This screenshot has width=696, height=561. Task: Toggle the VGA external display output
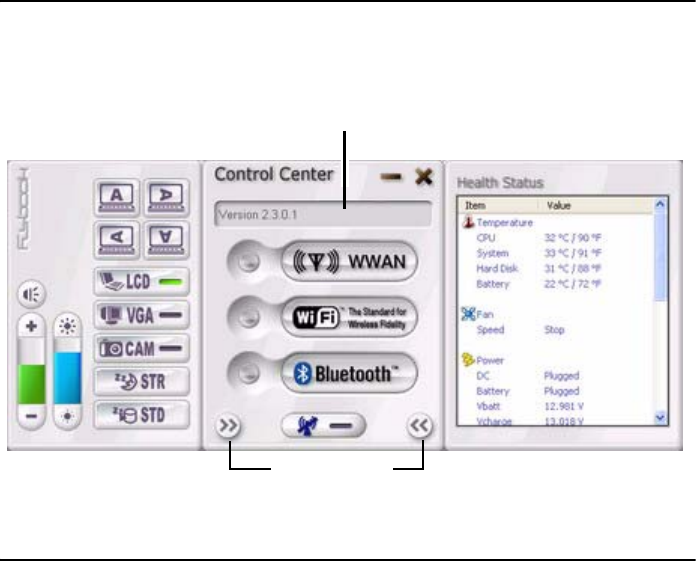[142, 315]
